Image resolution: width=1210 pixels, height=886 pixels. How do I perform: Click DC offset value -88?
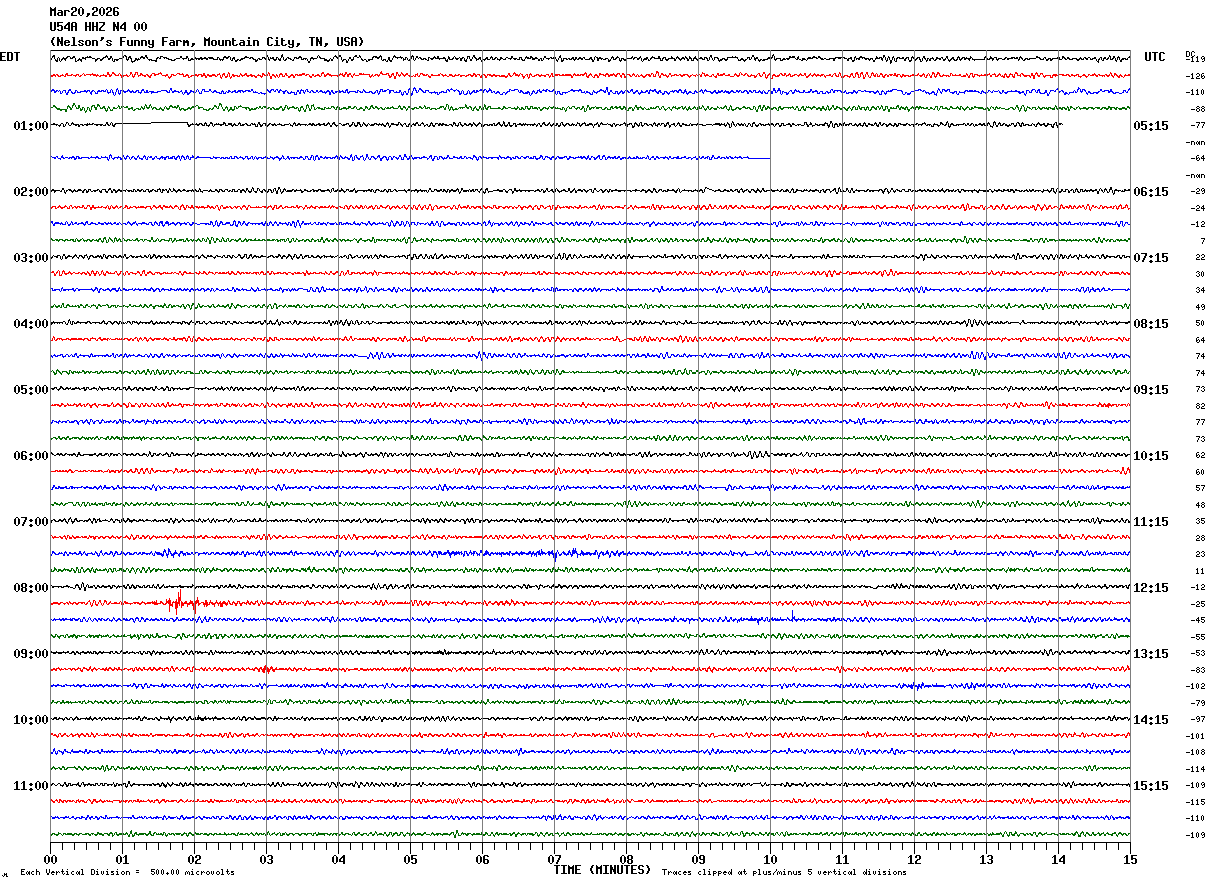click(1197, 109)
